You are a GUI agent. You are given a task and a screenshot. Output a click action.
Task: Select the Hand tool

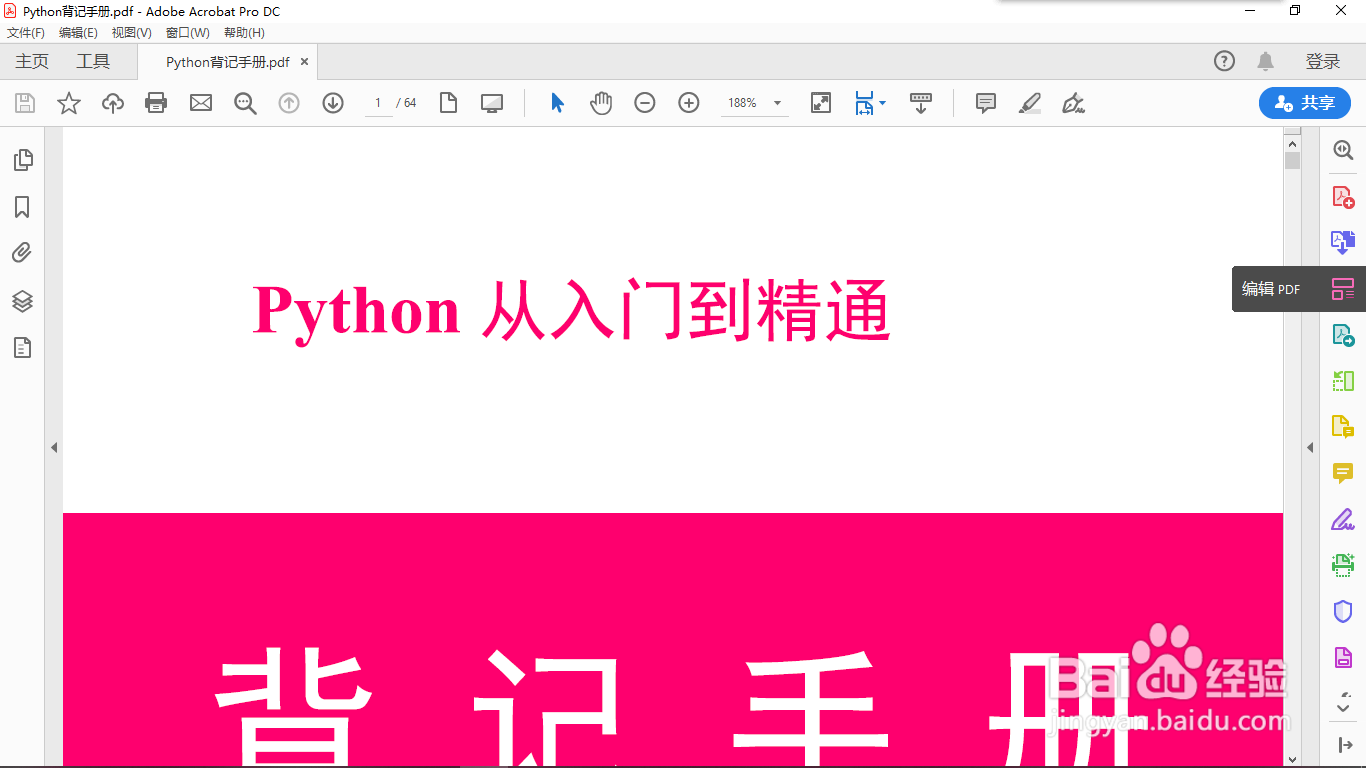click(x=601, y=103)
